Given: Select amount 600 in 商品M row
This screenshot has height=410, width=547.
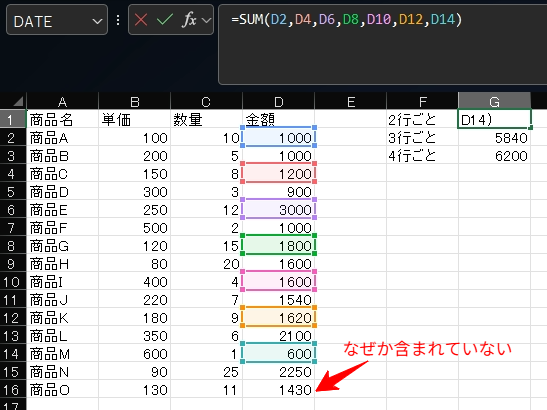Looking at the screenshot, I should (278, 354).
